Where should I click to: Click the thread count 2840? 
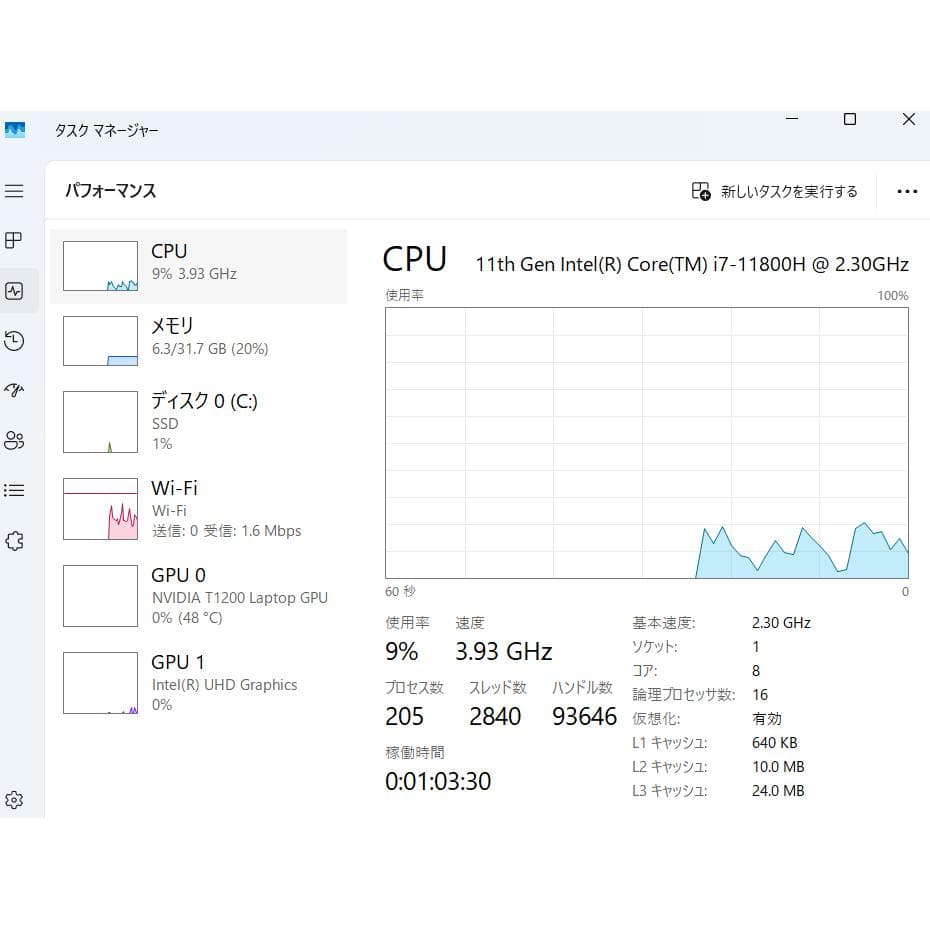click(x=495, y=716)
